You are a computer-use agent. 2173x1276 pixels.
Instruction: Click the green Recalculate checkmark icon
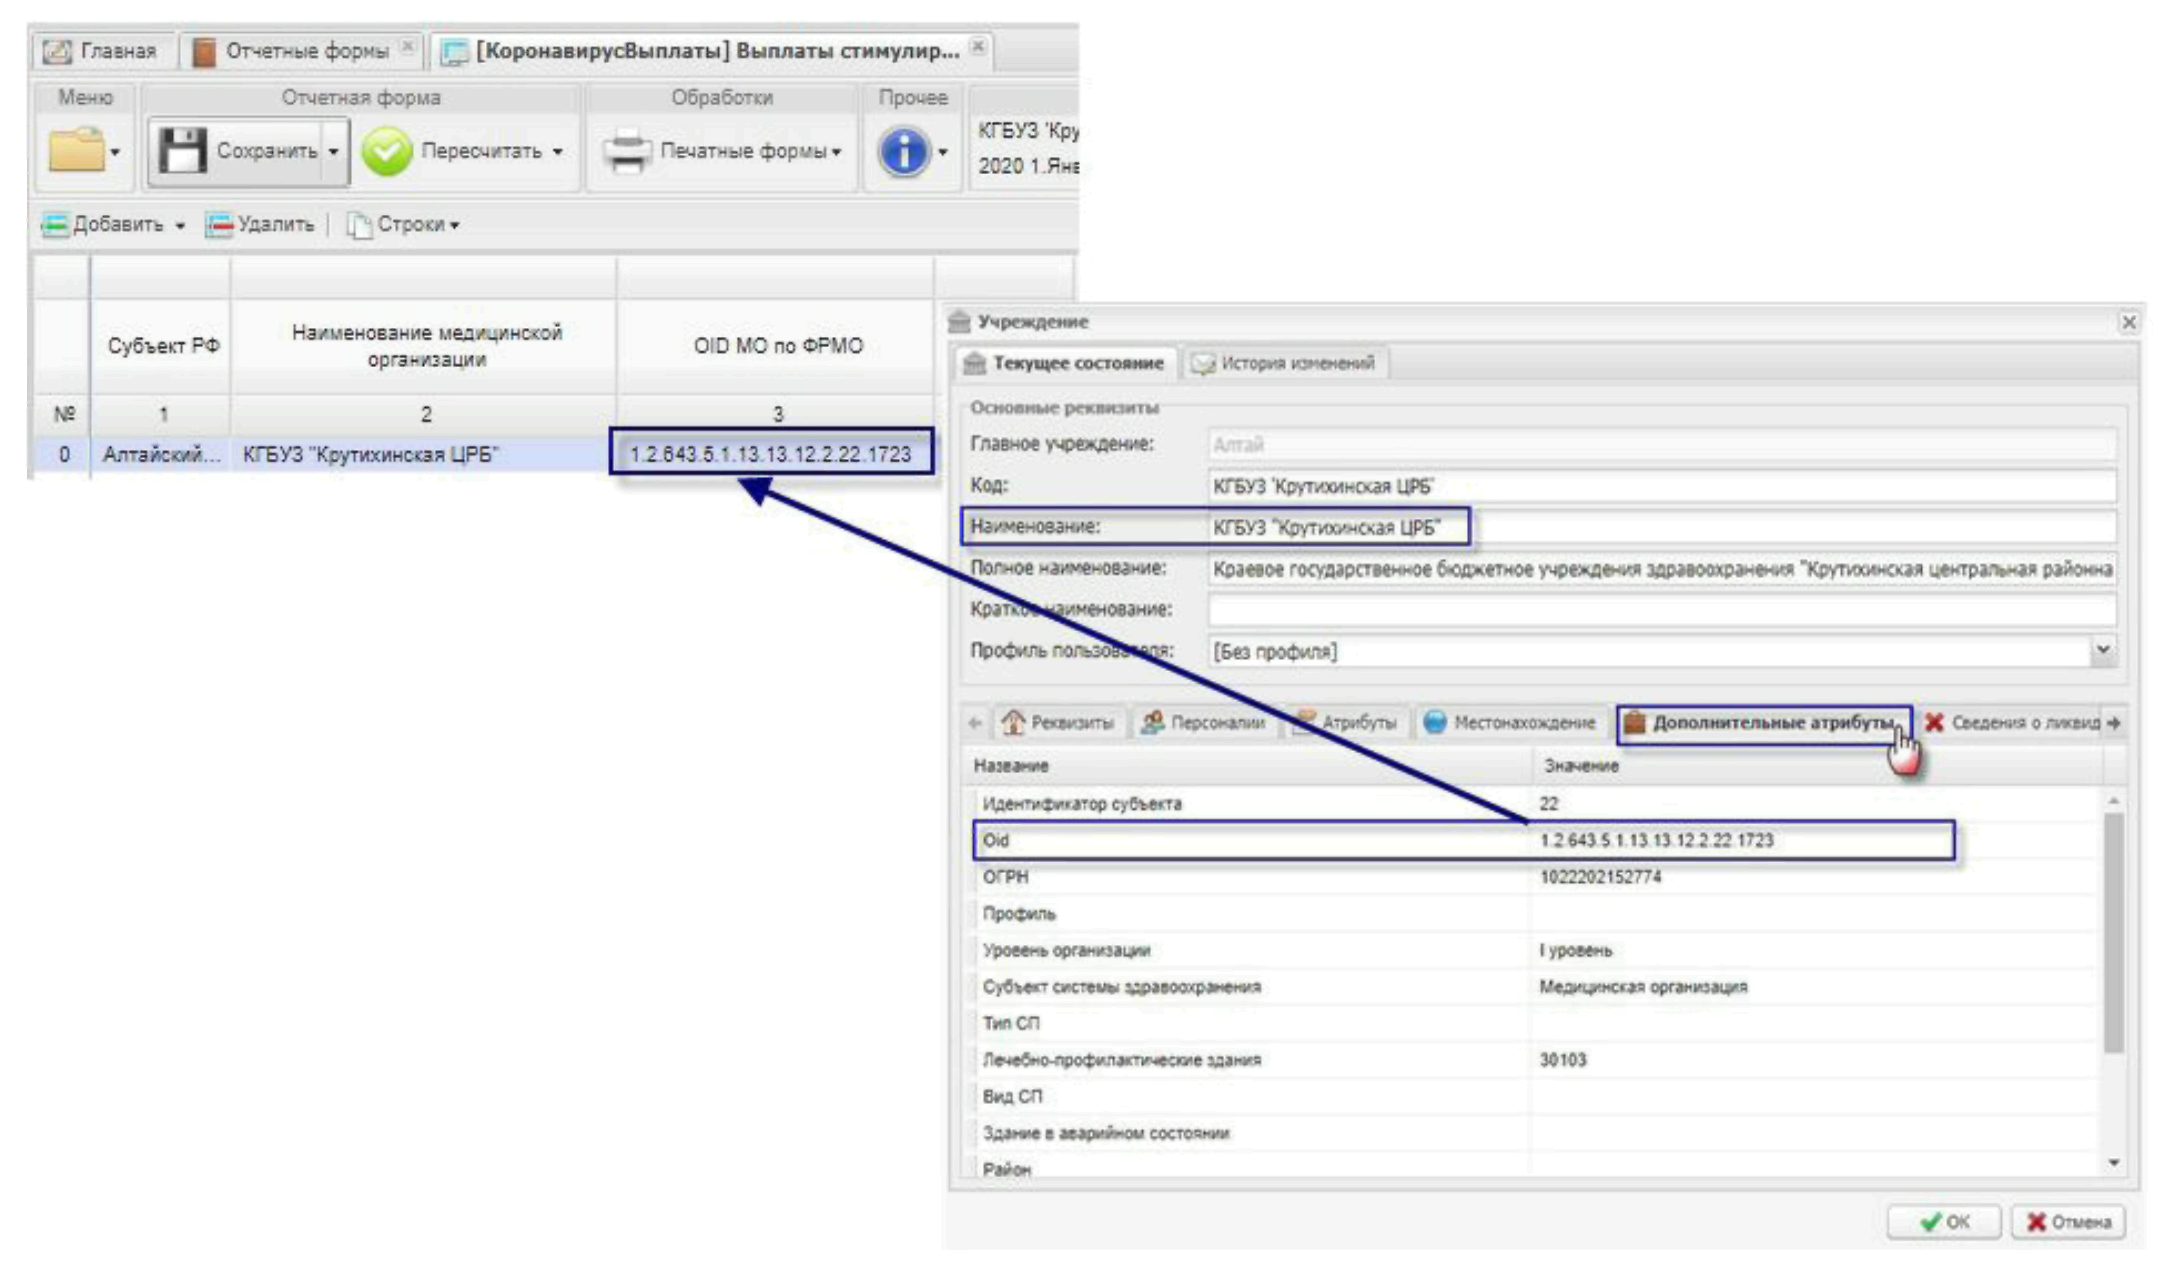[x=386, y=152]
